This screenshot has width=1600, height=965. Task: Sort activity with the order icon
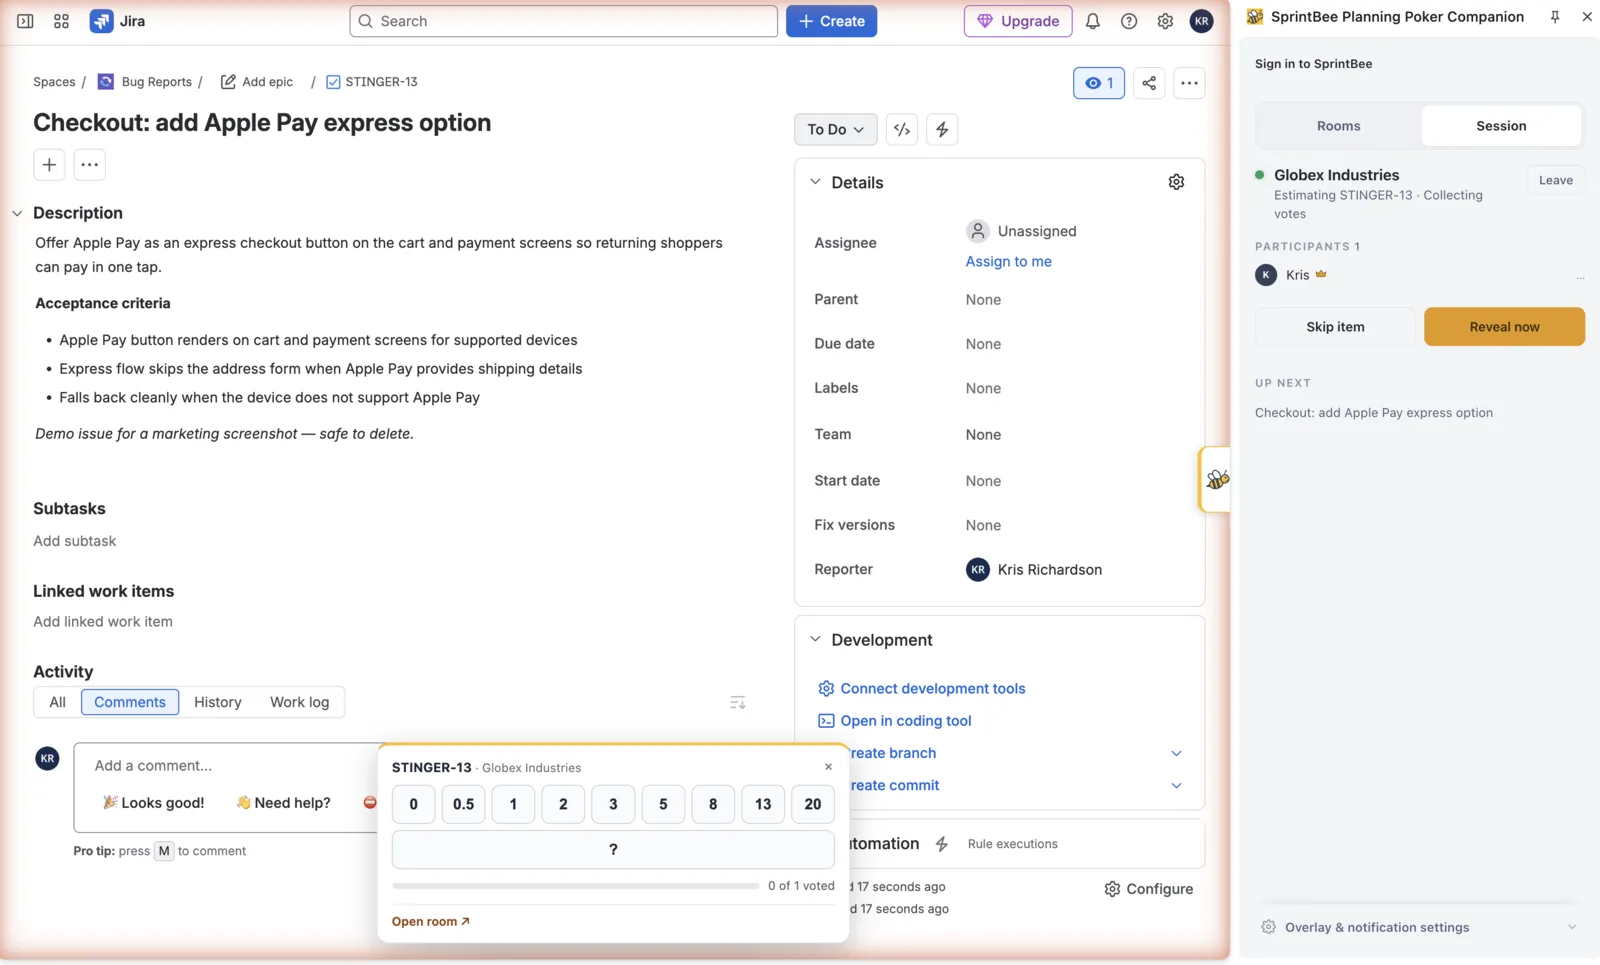click(x=738, y=702)
